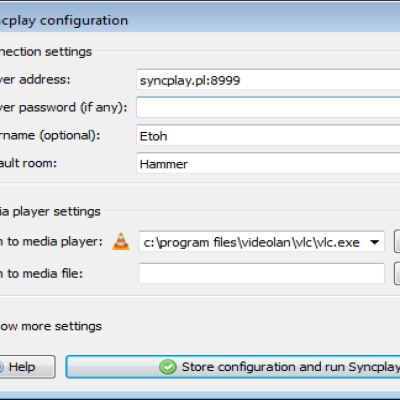Screen dimensions: 400x400
Task: Click the VLC cone icon
Action: click(121, 242)
